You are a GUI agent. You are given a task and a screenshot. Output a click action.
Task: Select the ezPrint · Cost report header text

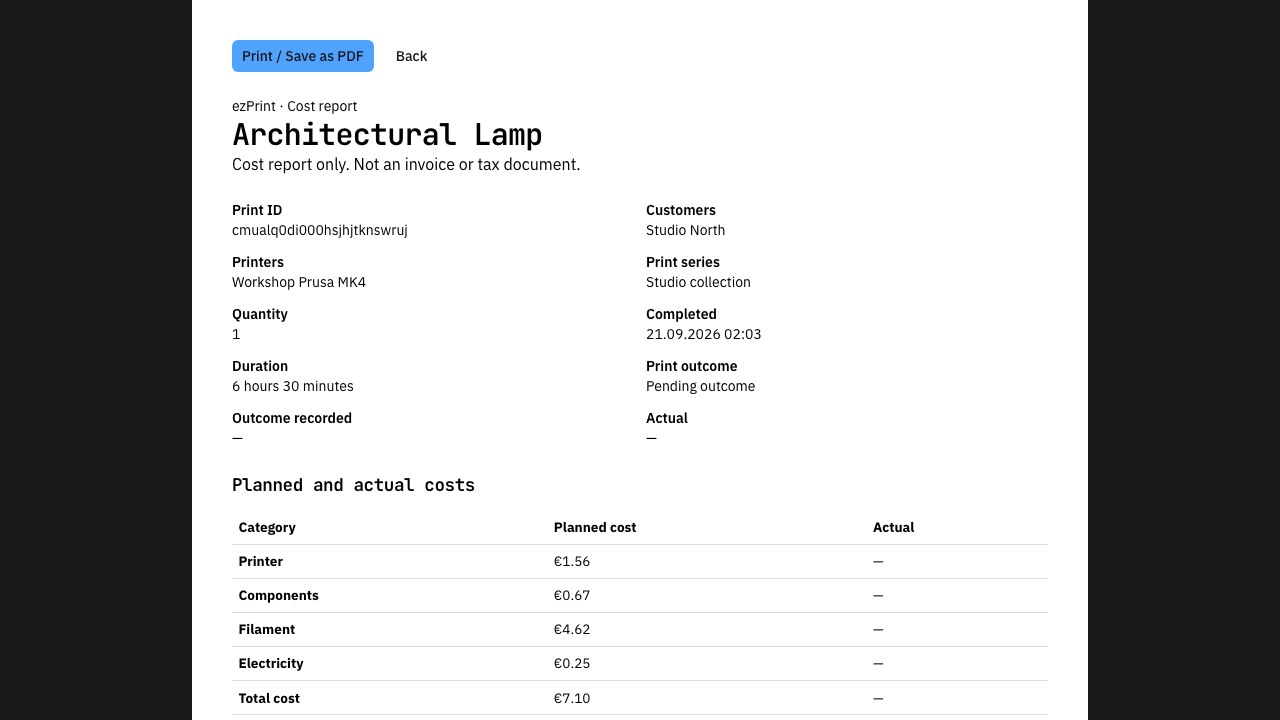294,106
